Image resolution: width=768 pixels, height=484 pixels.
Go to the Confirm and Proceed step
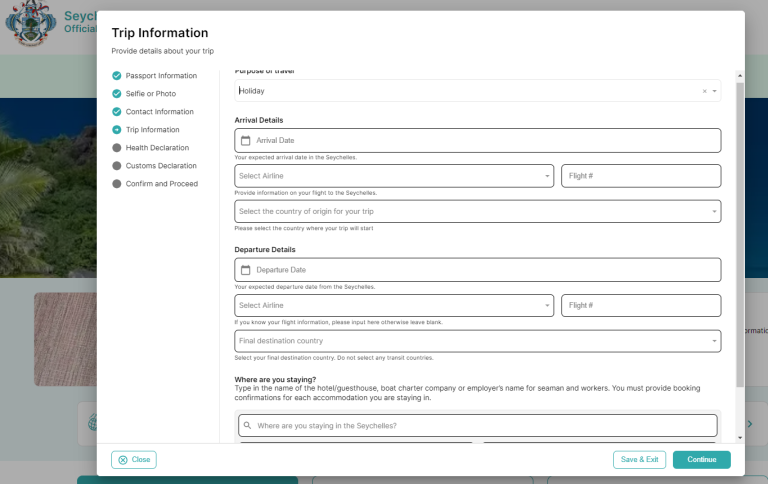[161, 184]
